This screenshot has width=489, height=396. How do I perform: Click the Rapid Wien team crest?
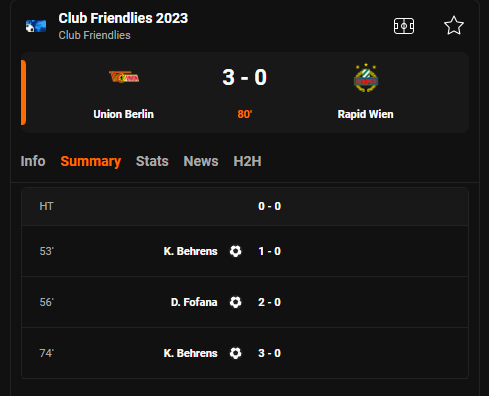pos(366,78)
